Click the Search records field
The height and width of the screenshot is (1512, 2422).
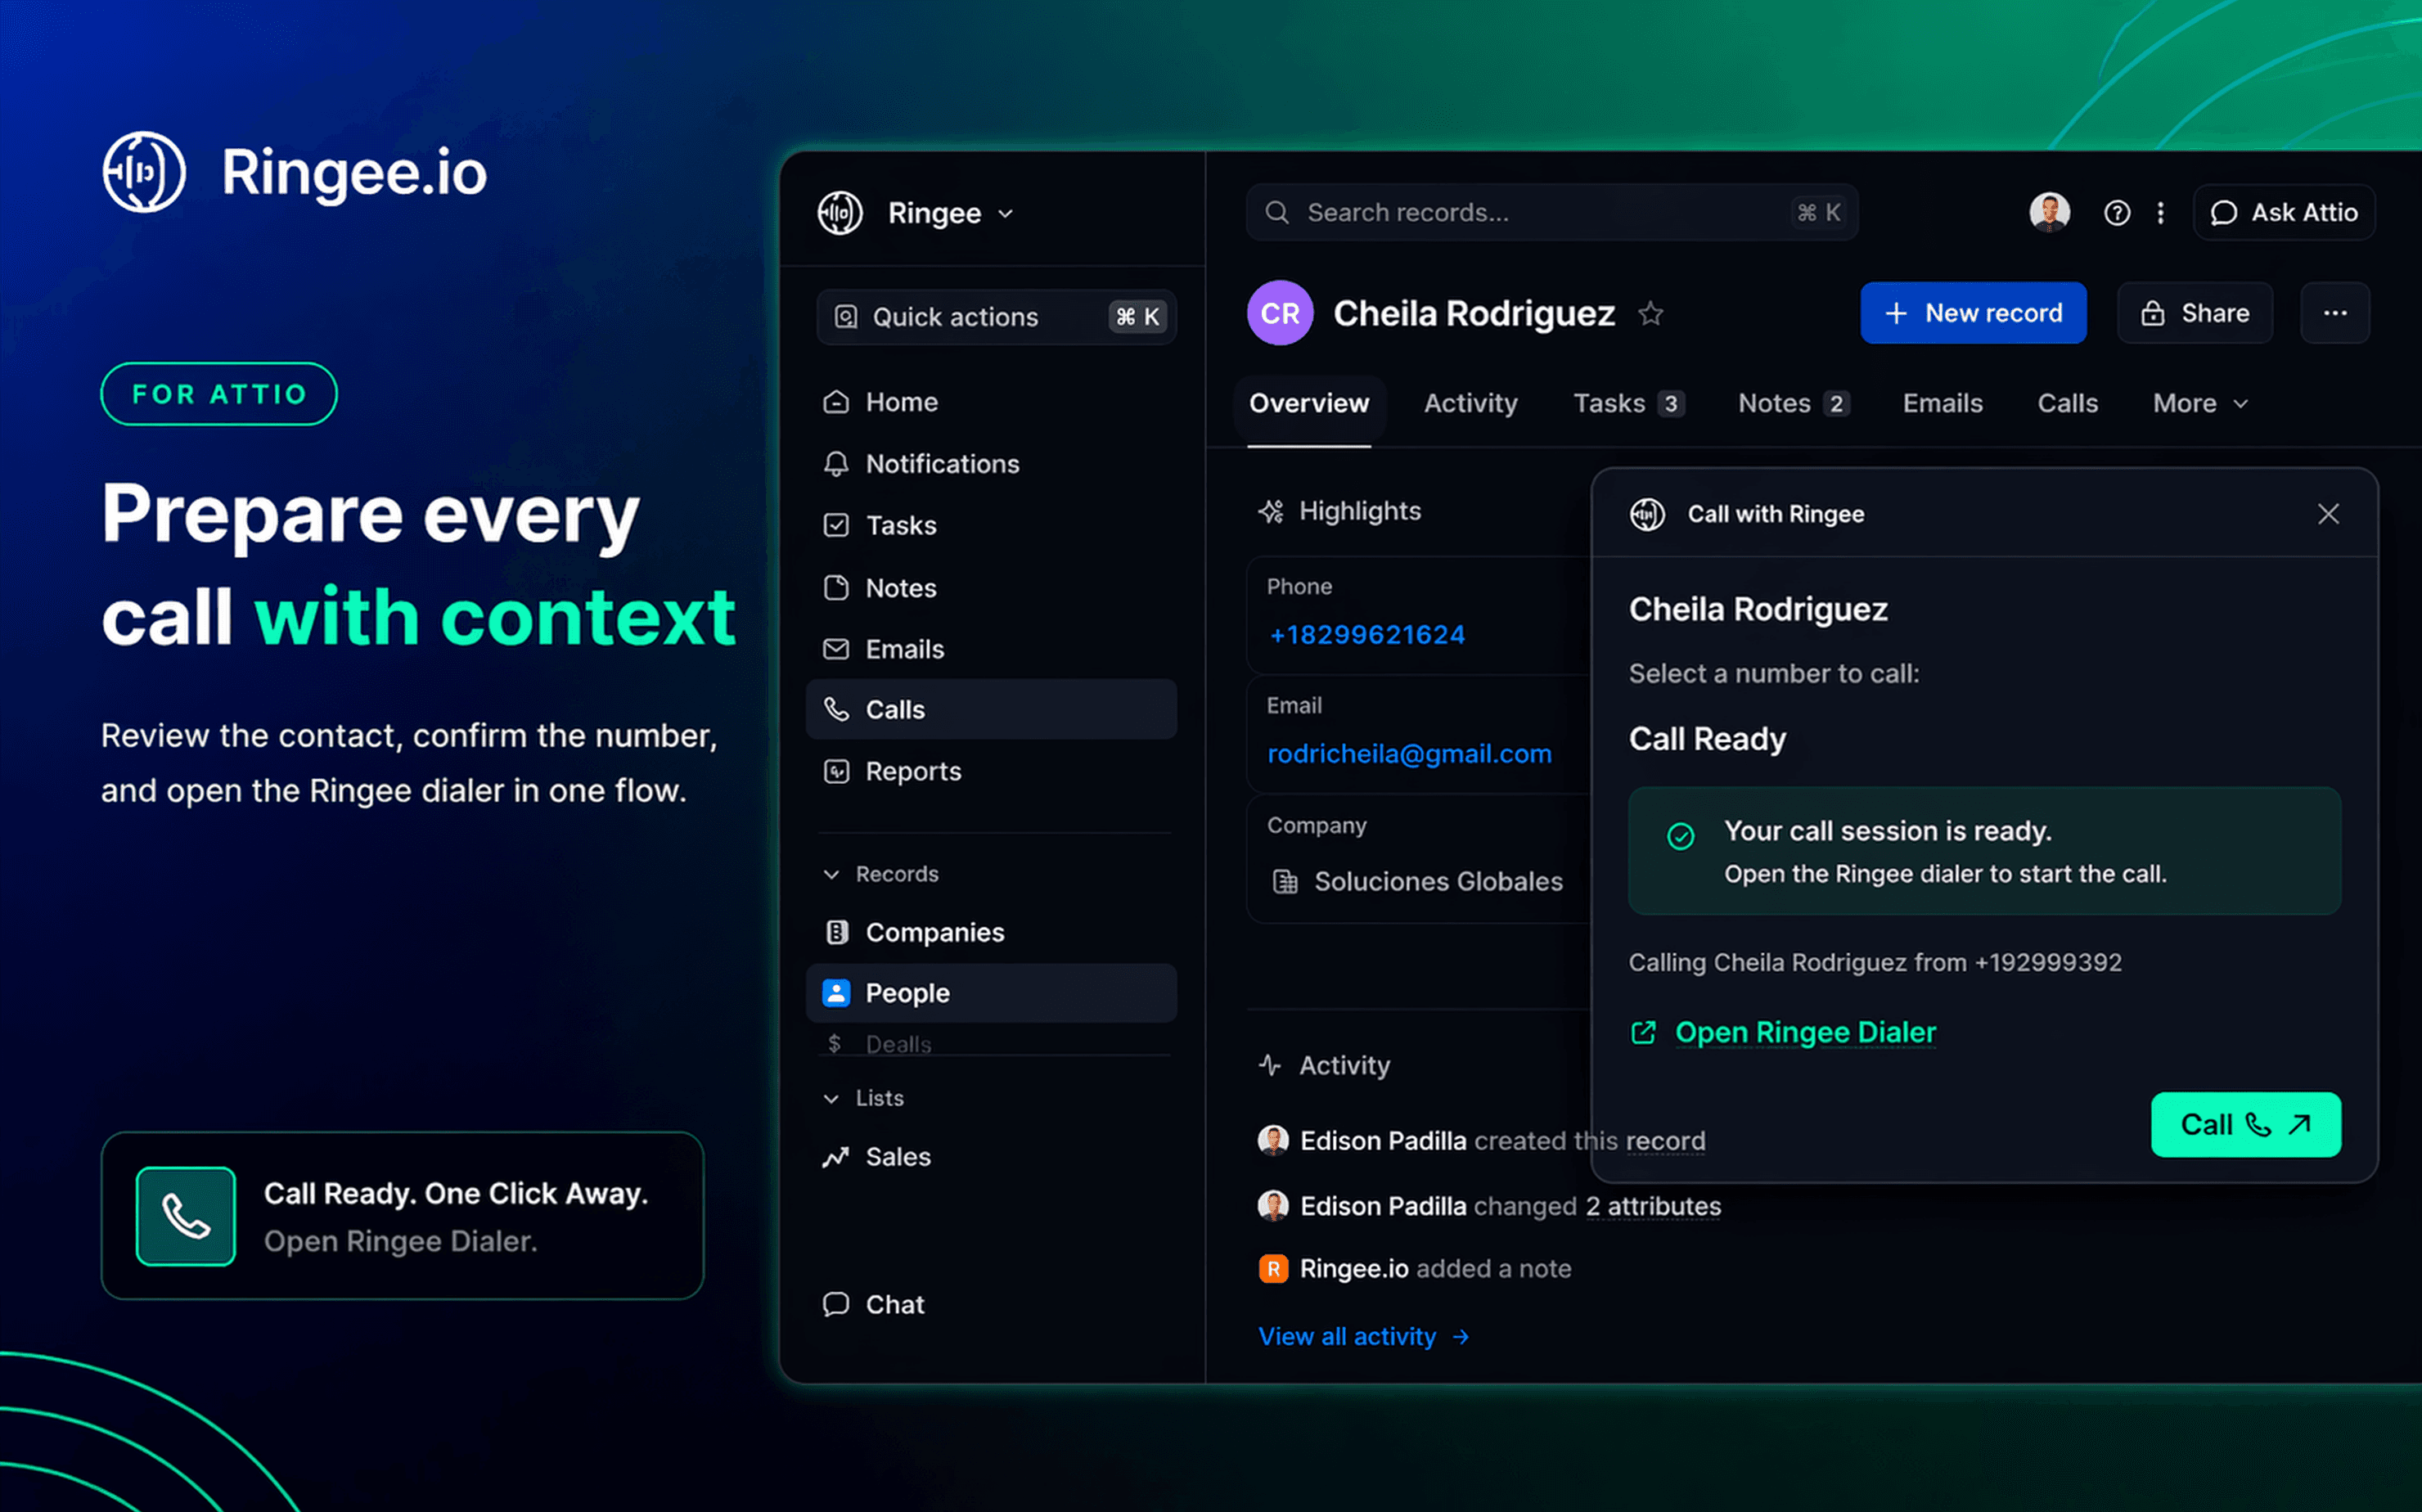(x=1552, y=212)
